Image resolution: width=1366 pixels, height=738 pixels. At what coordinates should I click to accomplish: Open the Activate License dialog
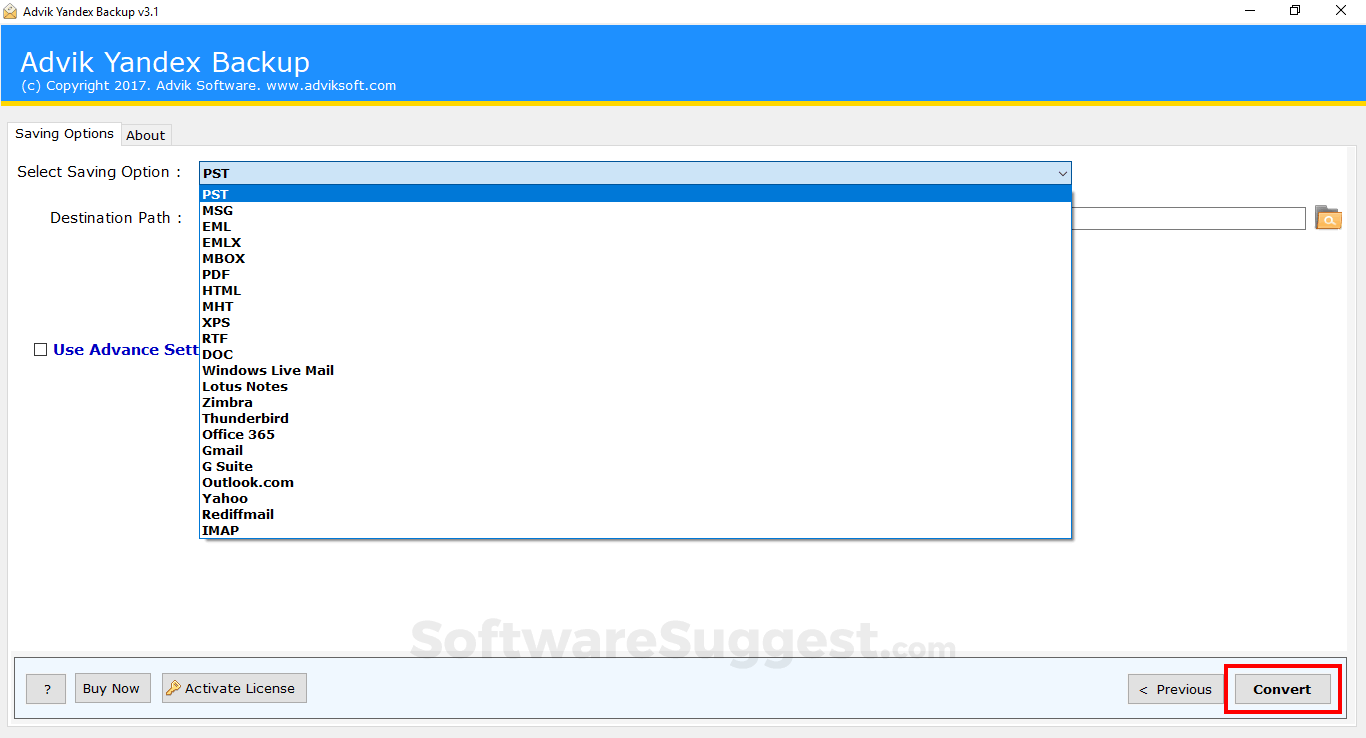click(x=234, y=688)
